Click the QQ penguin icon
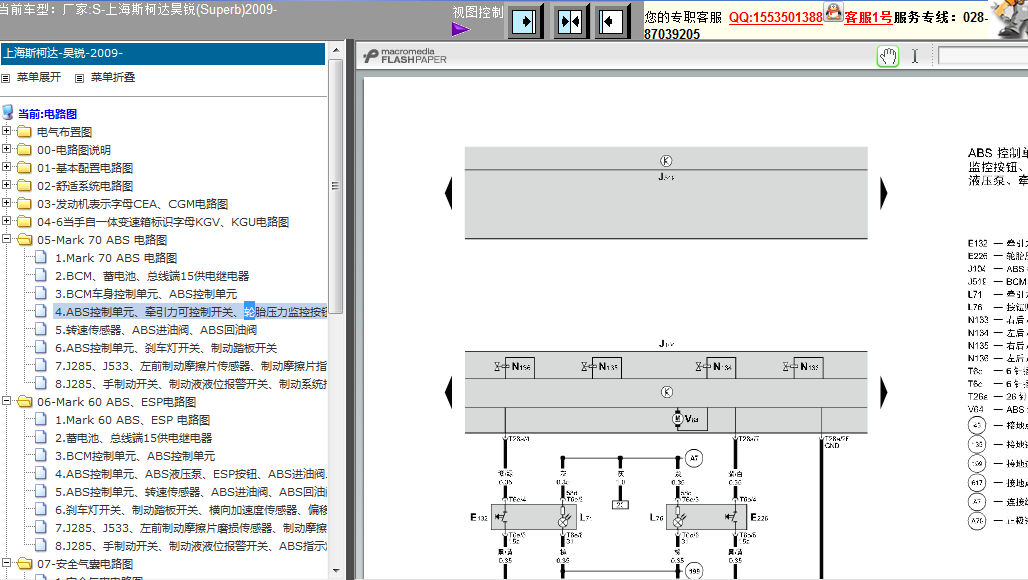 click(x=833, y=12)
